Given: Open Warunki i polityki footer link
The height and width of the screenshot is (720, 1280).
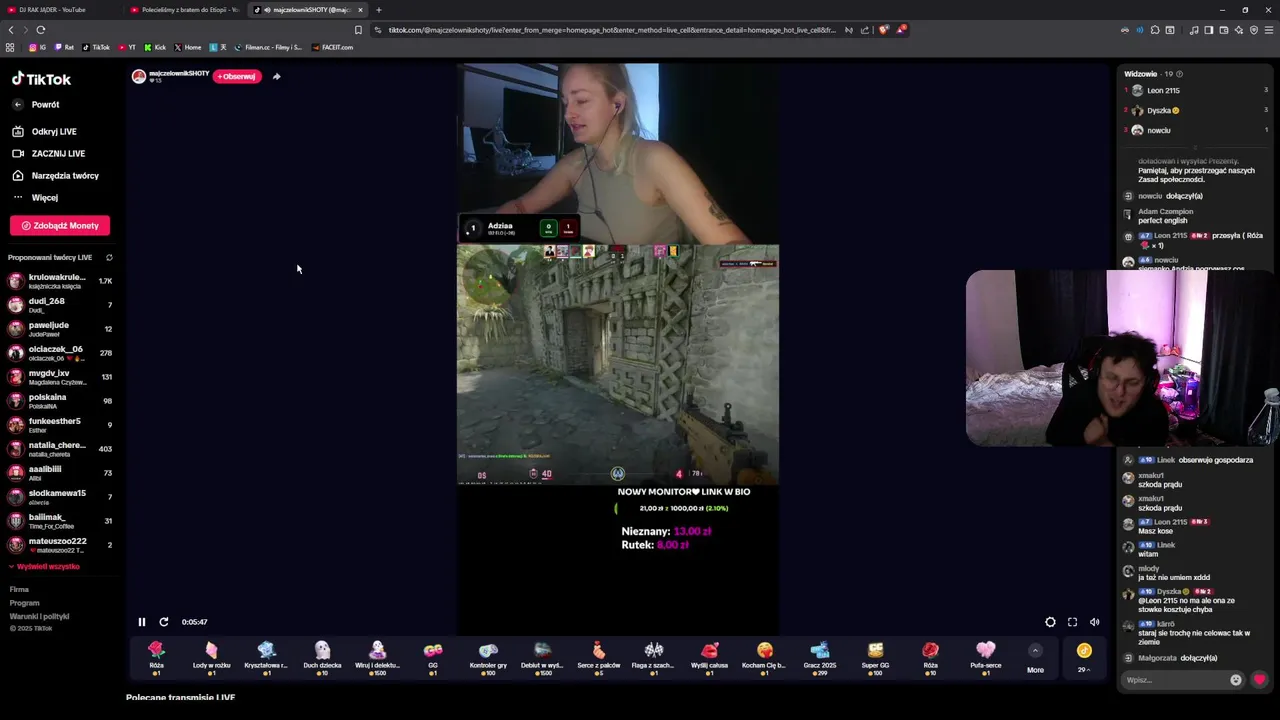Looking at the screenshot, I should [39, 616].
